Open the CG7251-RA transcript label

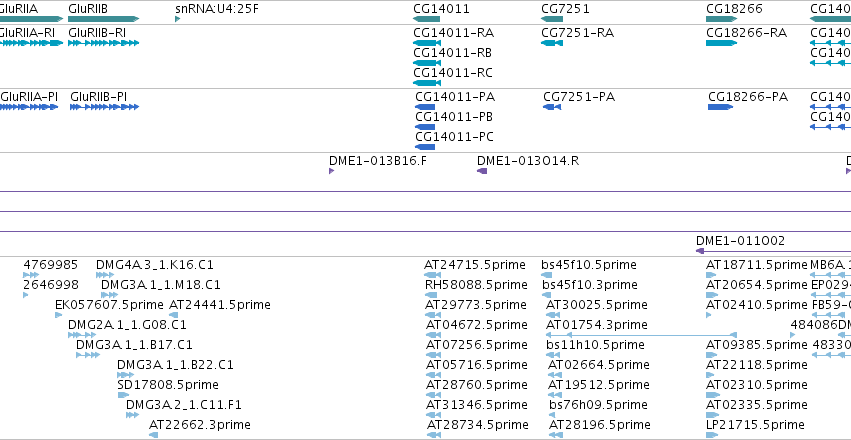click(577, 33)
